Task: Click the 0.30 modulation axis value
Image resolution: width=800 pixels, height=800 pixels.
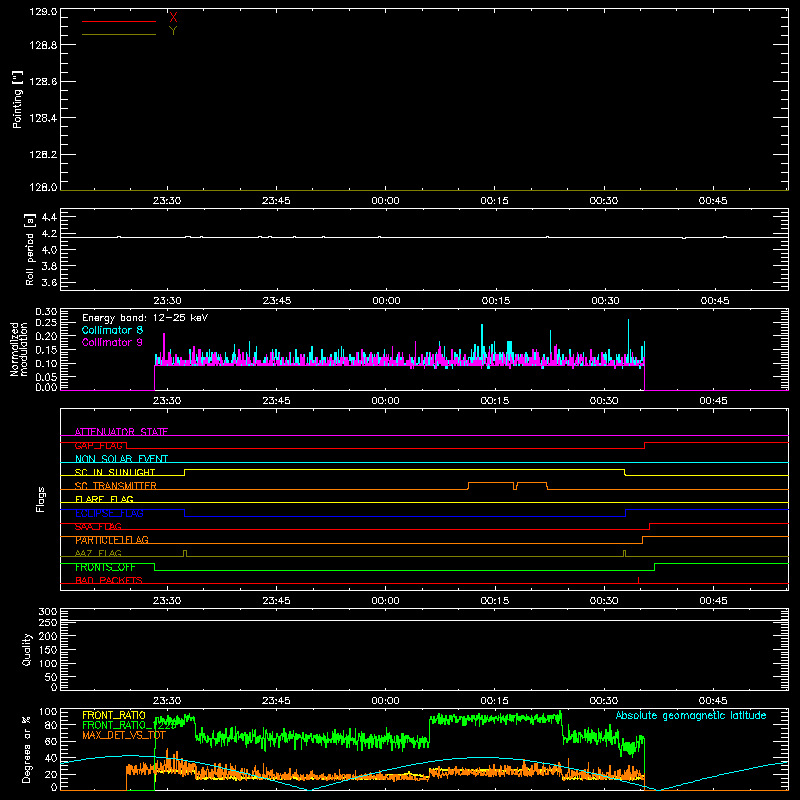Action: tap(46, 312)
